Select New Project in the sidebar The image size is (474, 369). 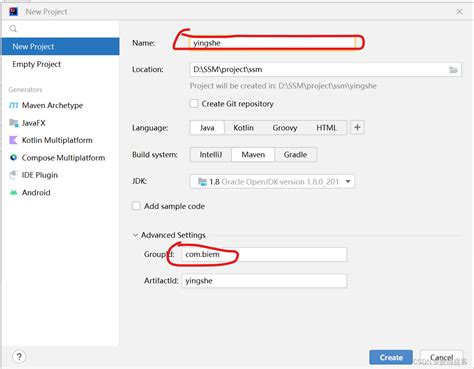[60, 46]
